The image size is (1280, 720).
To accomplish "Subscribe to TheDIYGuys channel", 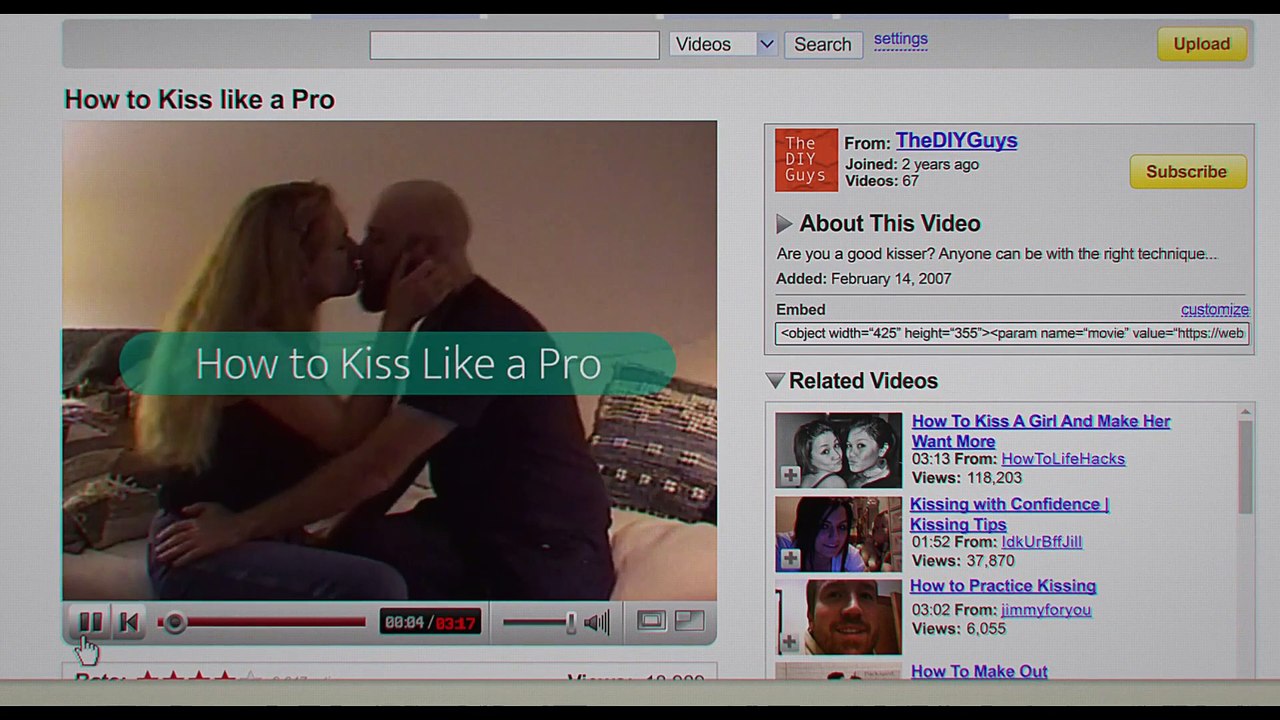I will pyautogui.click(x=1187, y=172).
